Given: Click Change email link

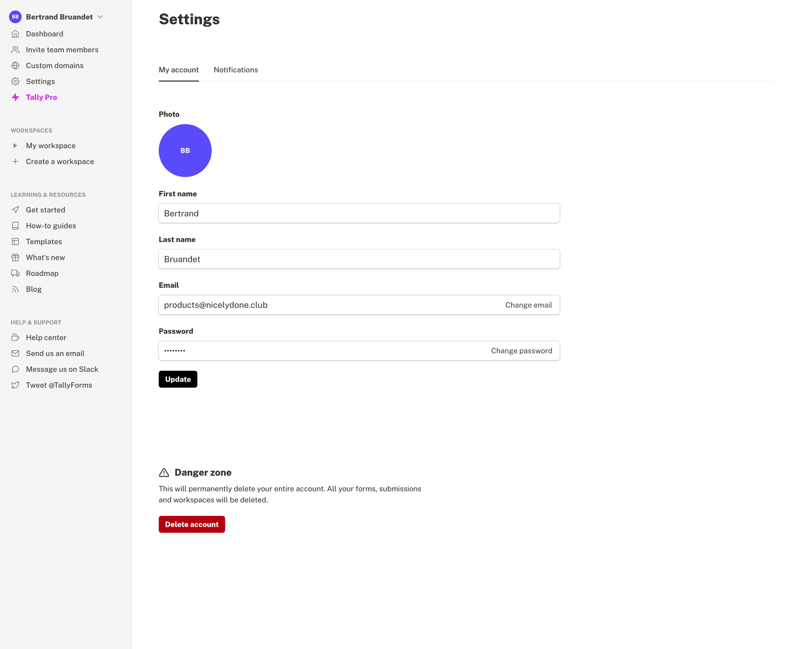Looking at the screenshot, I should [529, 305].
